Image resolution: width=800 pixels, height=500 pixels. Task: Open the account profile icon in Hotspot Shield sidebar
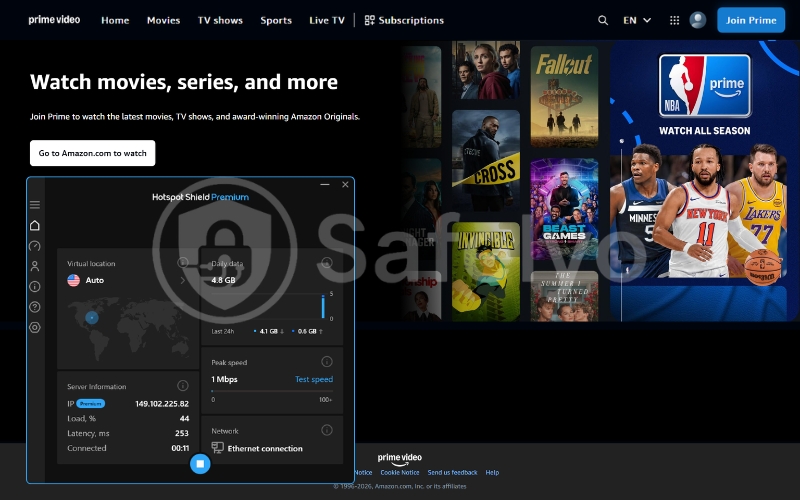pos(35,266)
